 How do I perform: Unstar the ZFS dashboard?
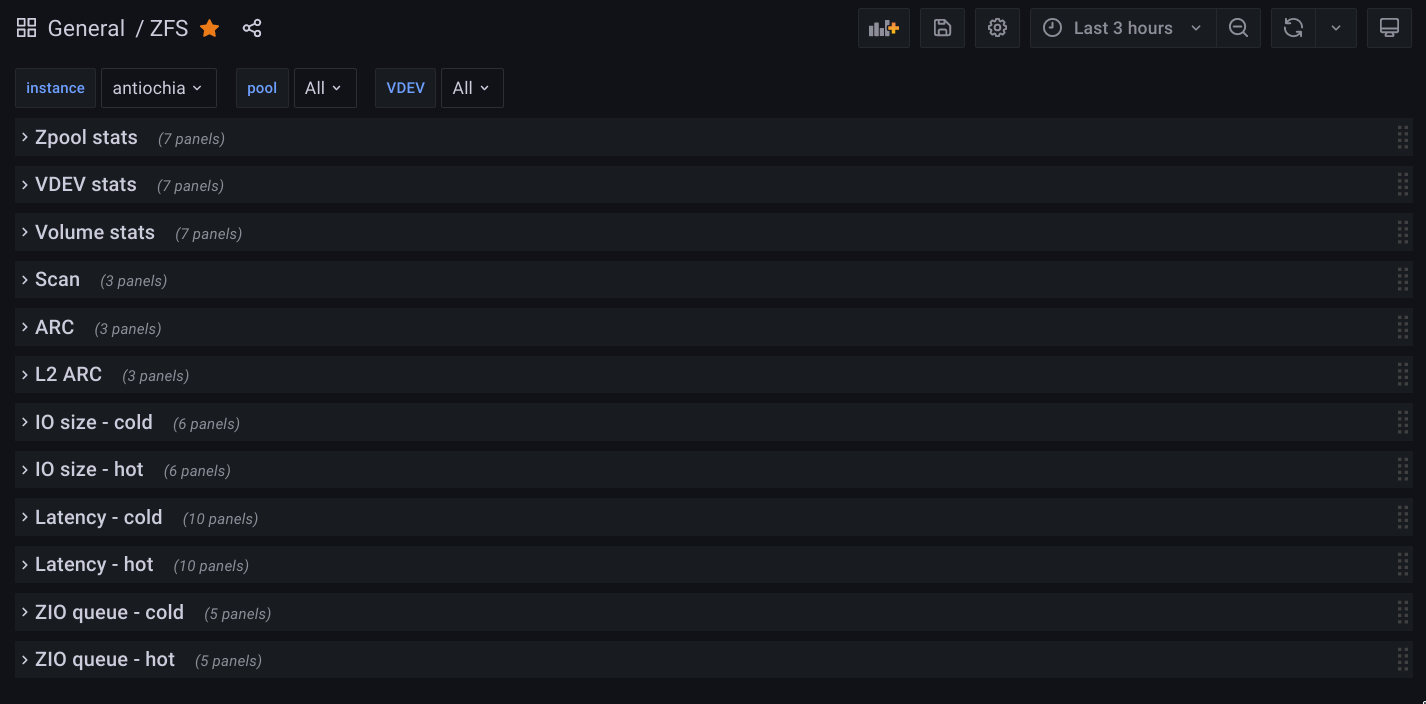point(209,28)
